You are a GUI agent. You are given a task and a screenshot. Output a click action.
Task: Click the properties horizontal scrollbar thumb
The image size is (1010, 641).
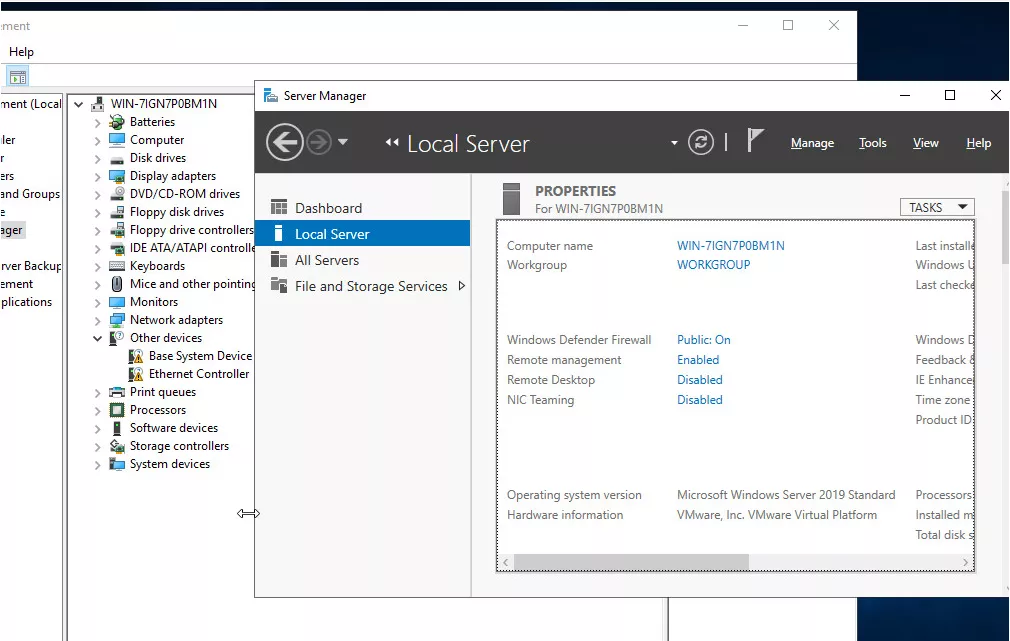tap(631, 562)
